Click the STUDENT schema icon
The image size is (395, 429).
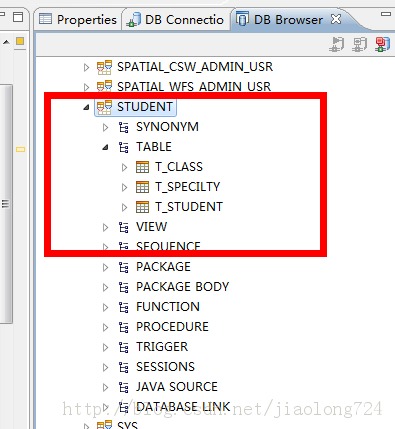(x=104, y=107)
